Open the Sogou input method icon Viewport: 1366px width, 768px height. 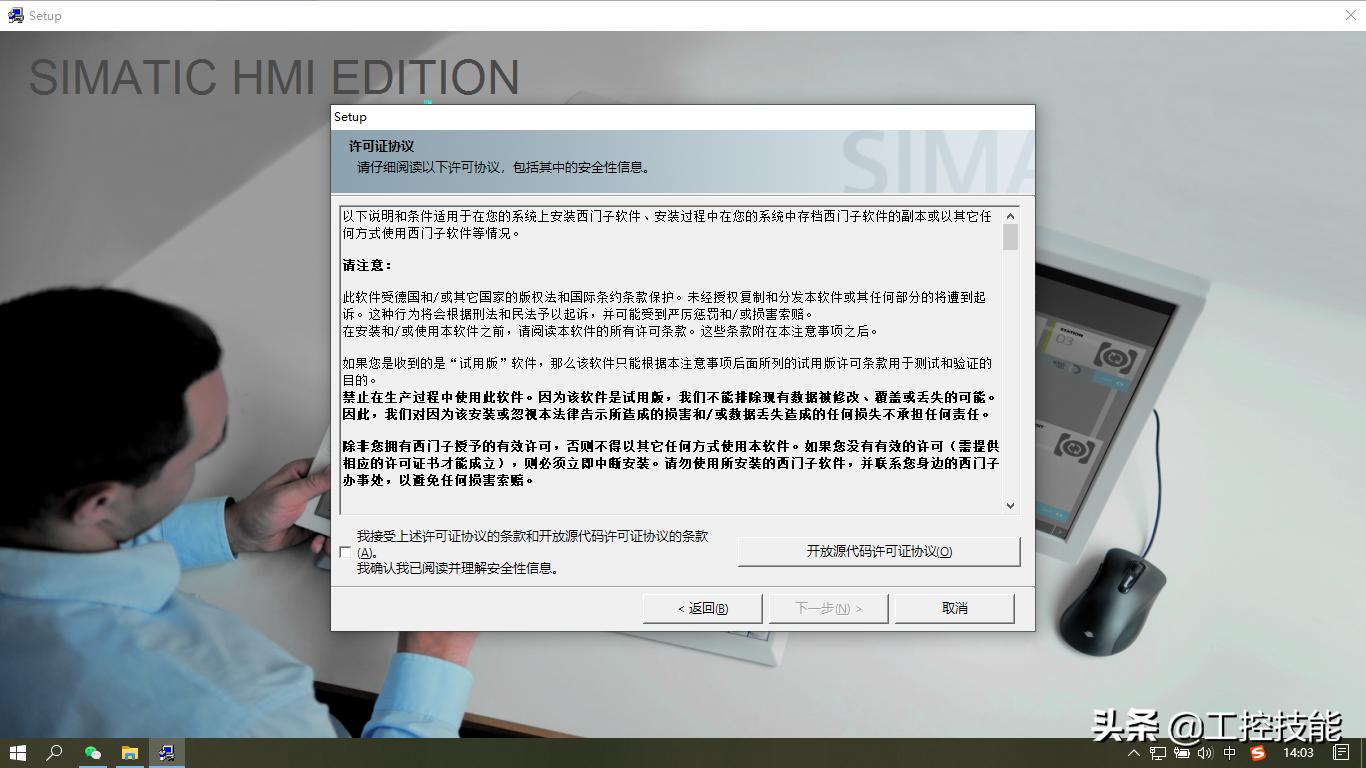tap(1258, 753)
